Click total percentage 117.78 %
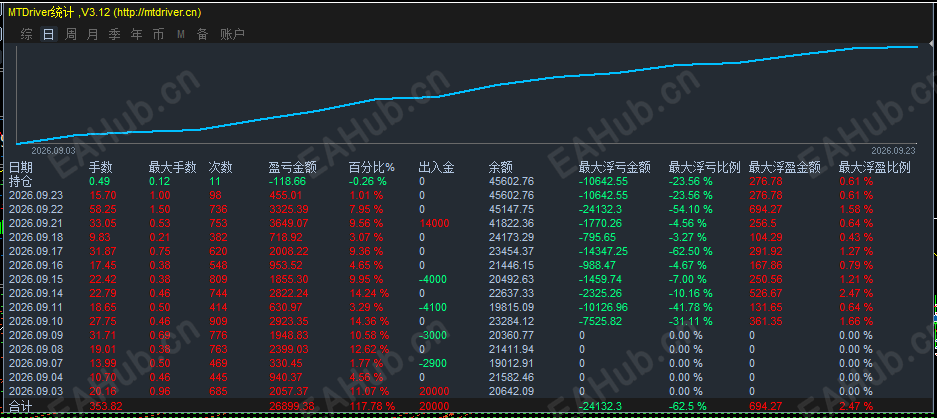Image resolution: width=937 pixels, height=418 pixels. (x=372, y=407)
